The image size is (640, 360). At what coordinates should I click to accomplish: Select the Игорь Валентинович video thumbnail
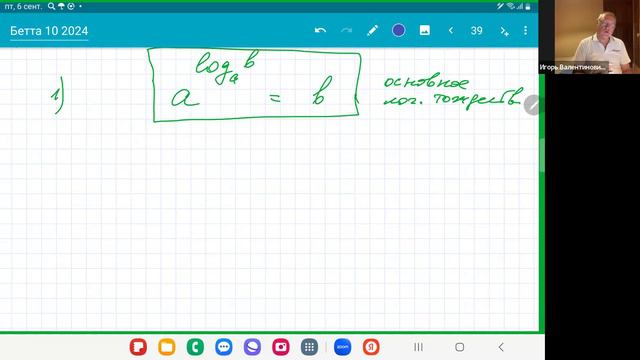pos(589,37)
